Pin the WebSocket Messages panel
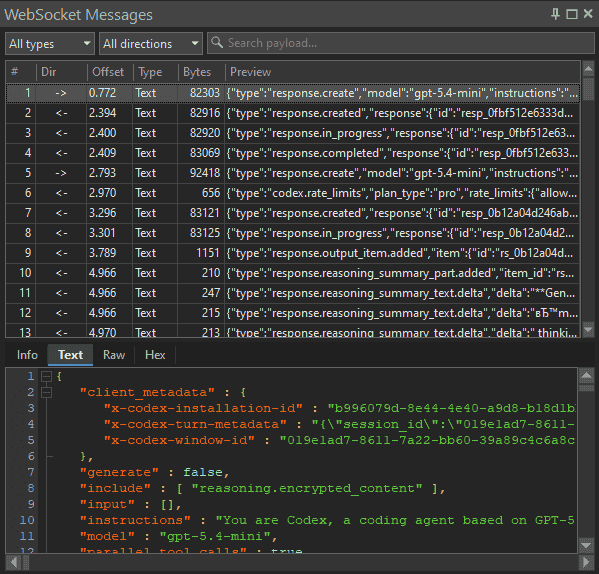Viewport: 599px width, 574px height. coord(555,14)
